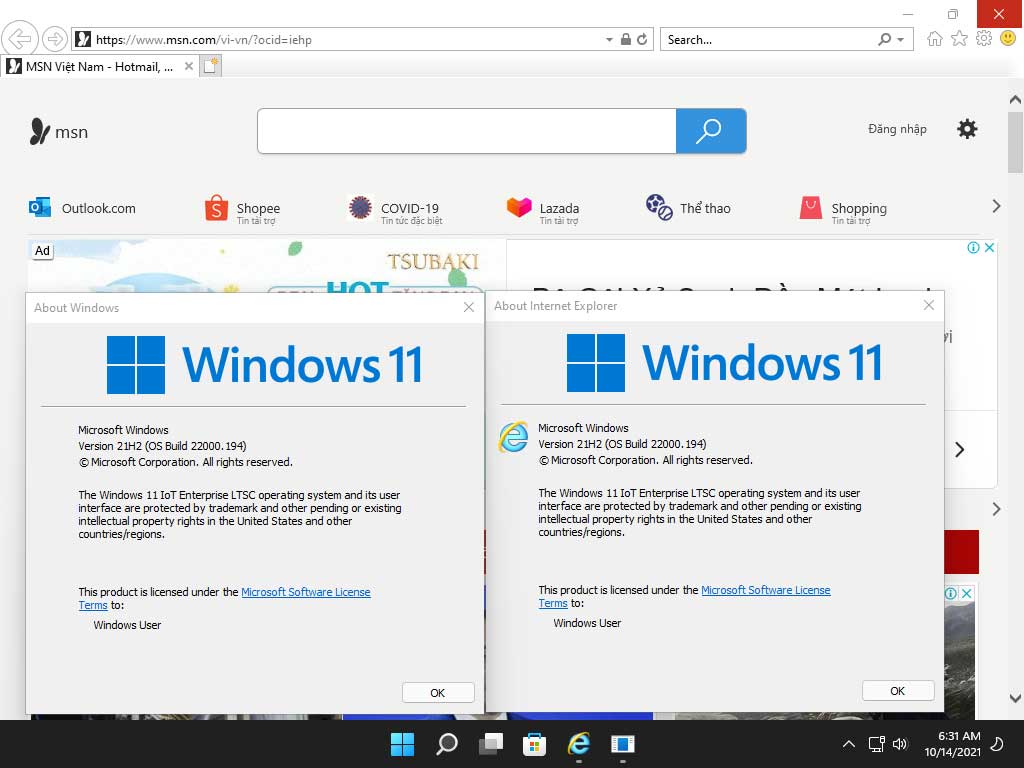The width and height of the screenshot is (1024, 768).
Task: Click OK in About Internet Explorer dialog
Action: click(898, 690)
